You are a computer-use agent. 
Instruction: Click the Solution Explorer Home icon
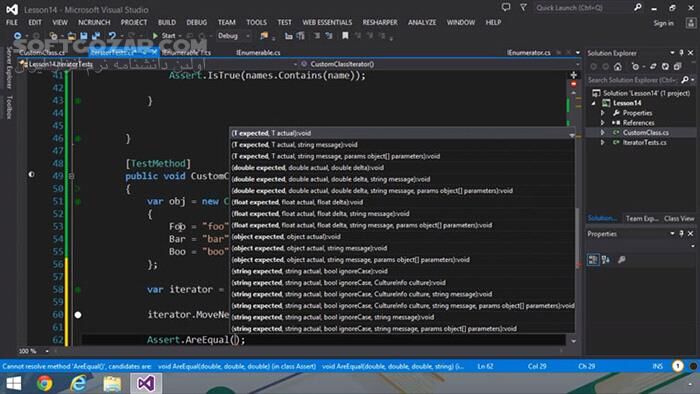(x=618, y=66)
